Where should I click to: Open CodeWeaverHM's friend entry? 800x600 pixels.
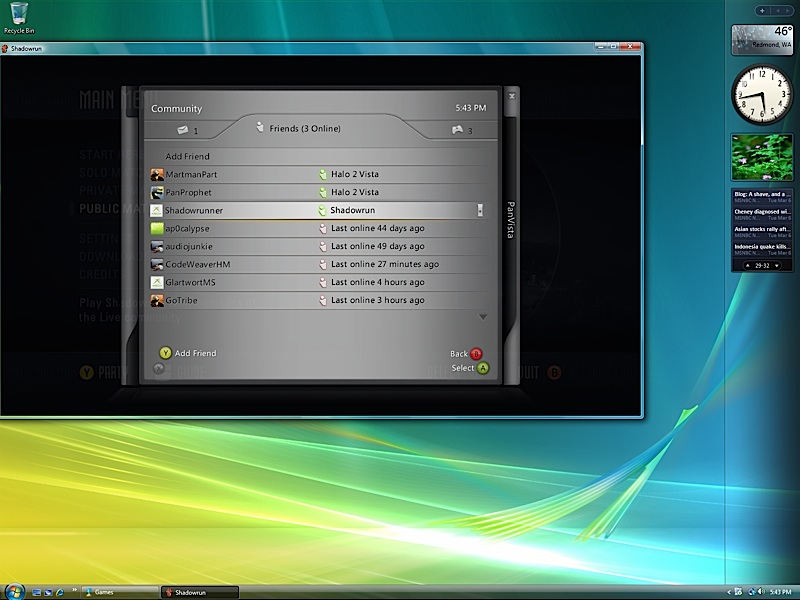coord(198,265)
